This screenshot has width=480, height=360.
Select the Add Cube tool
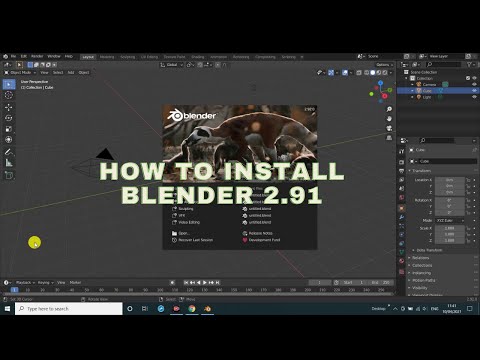9,175
